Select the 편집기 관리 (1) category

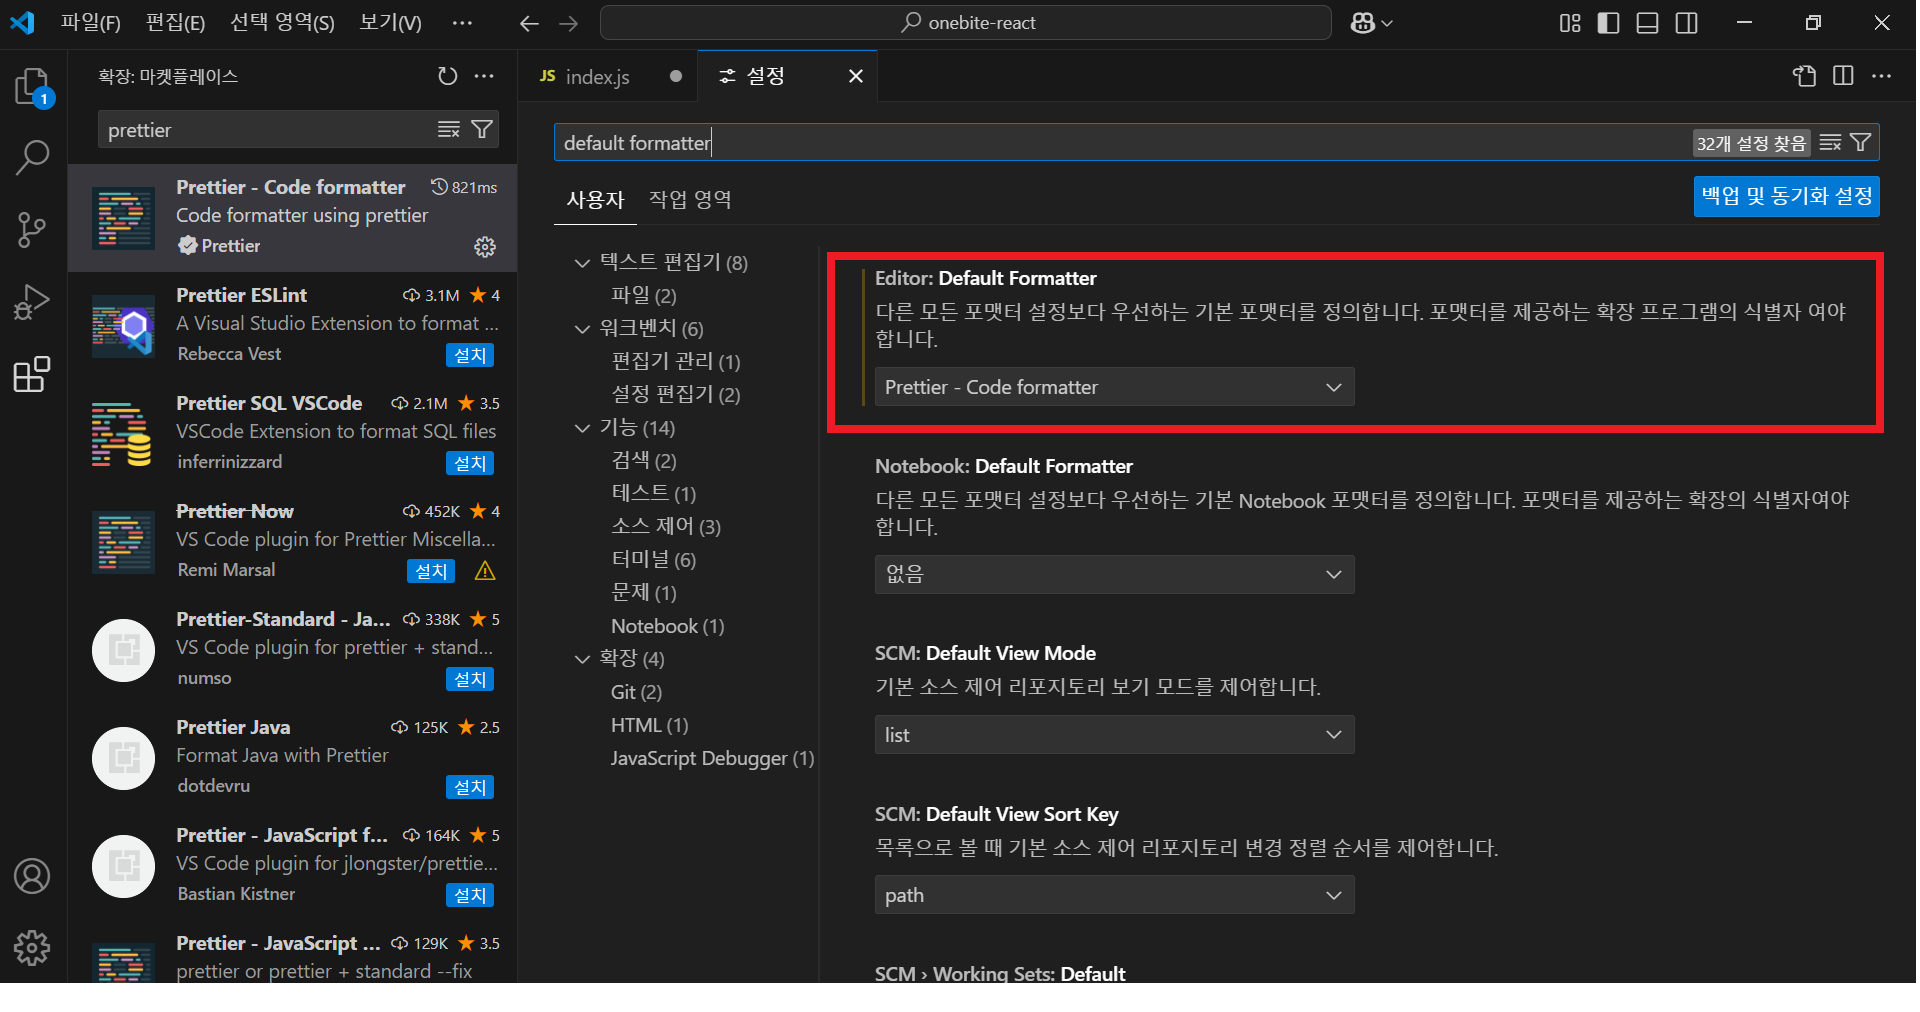(676, 362)
